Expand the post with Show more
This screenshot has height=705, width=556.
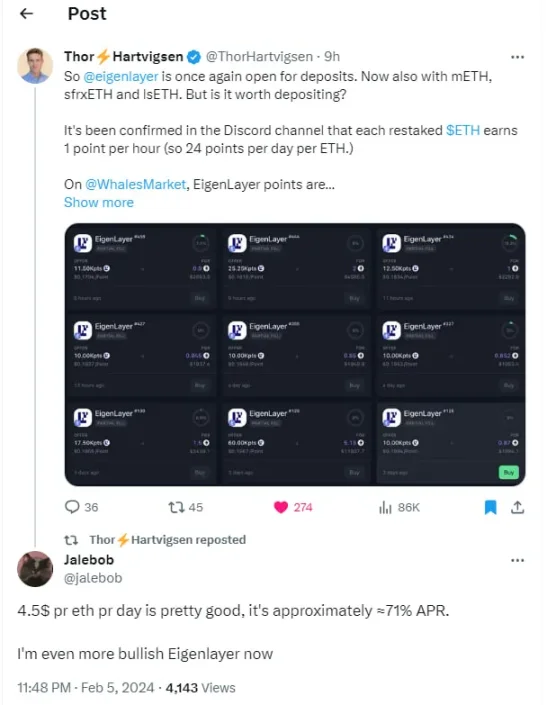(98, 202)
